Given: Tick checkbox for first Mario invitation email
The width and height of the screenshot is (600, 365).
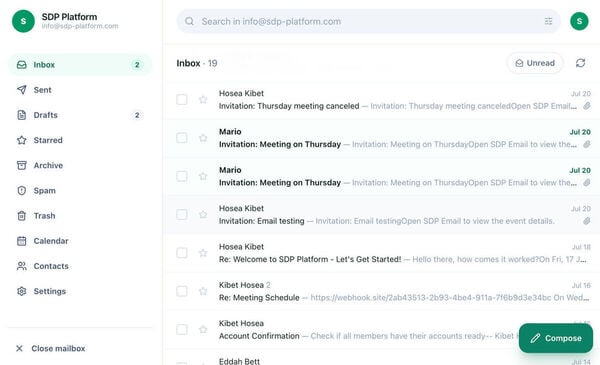Looking at the screenshot, I should coord(182,138).
